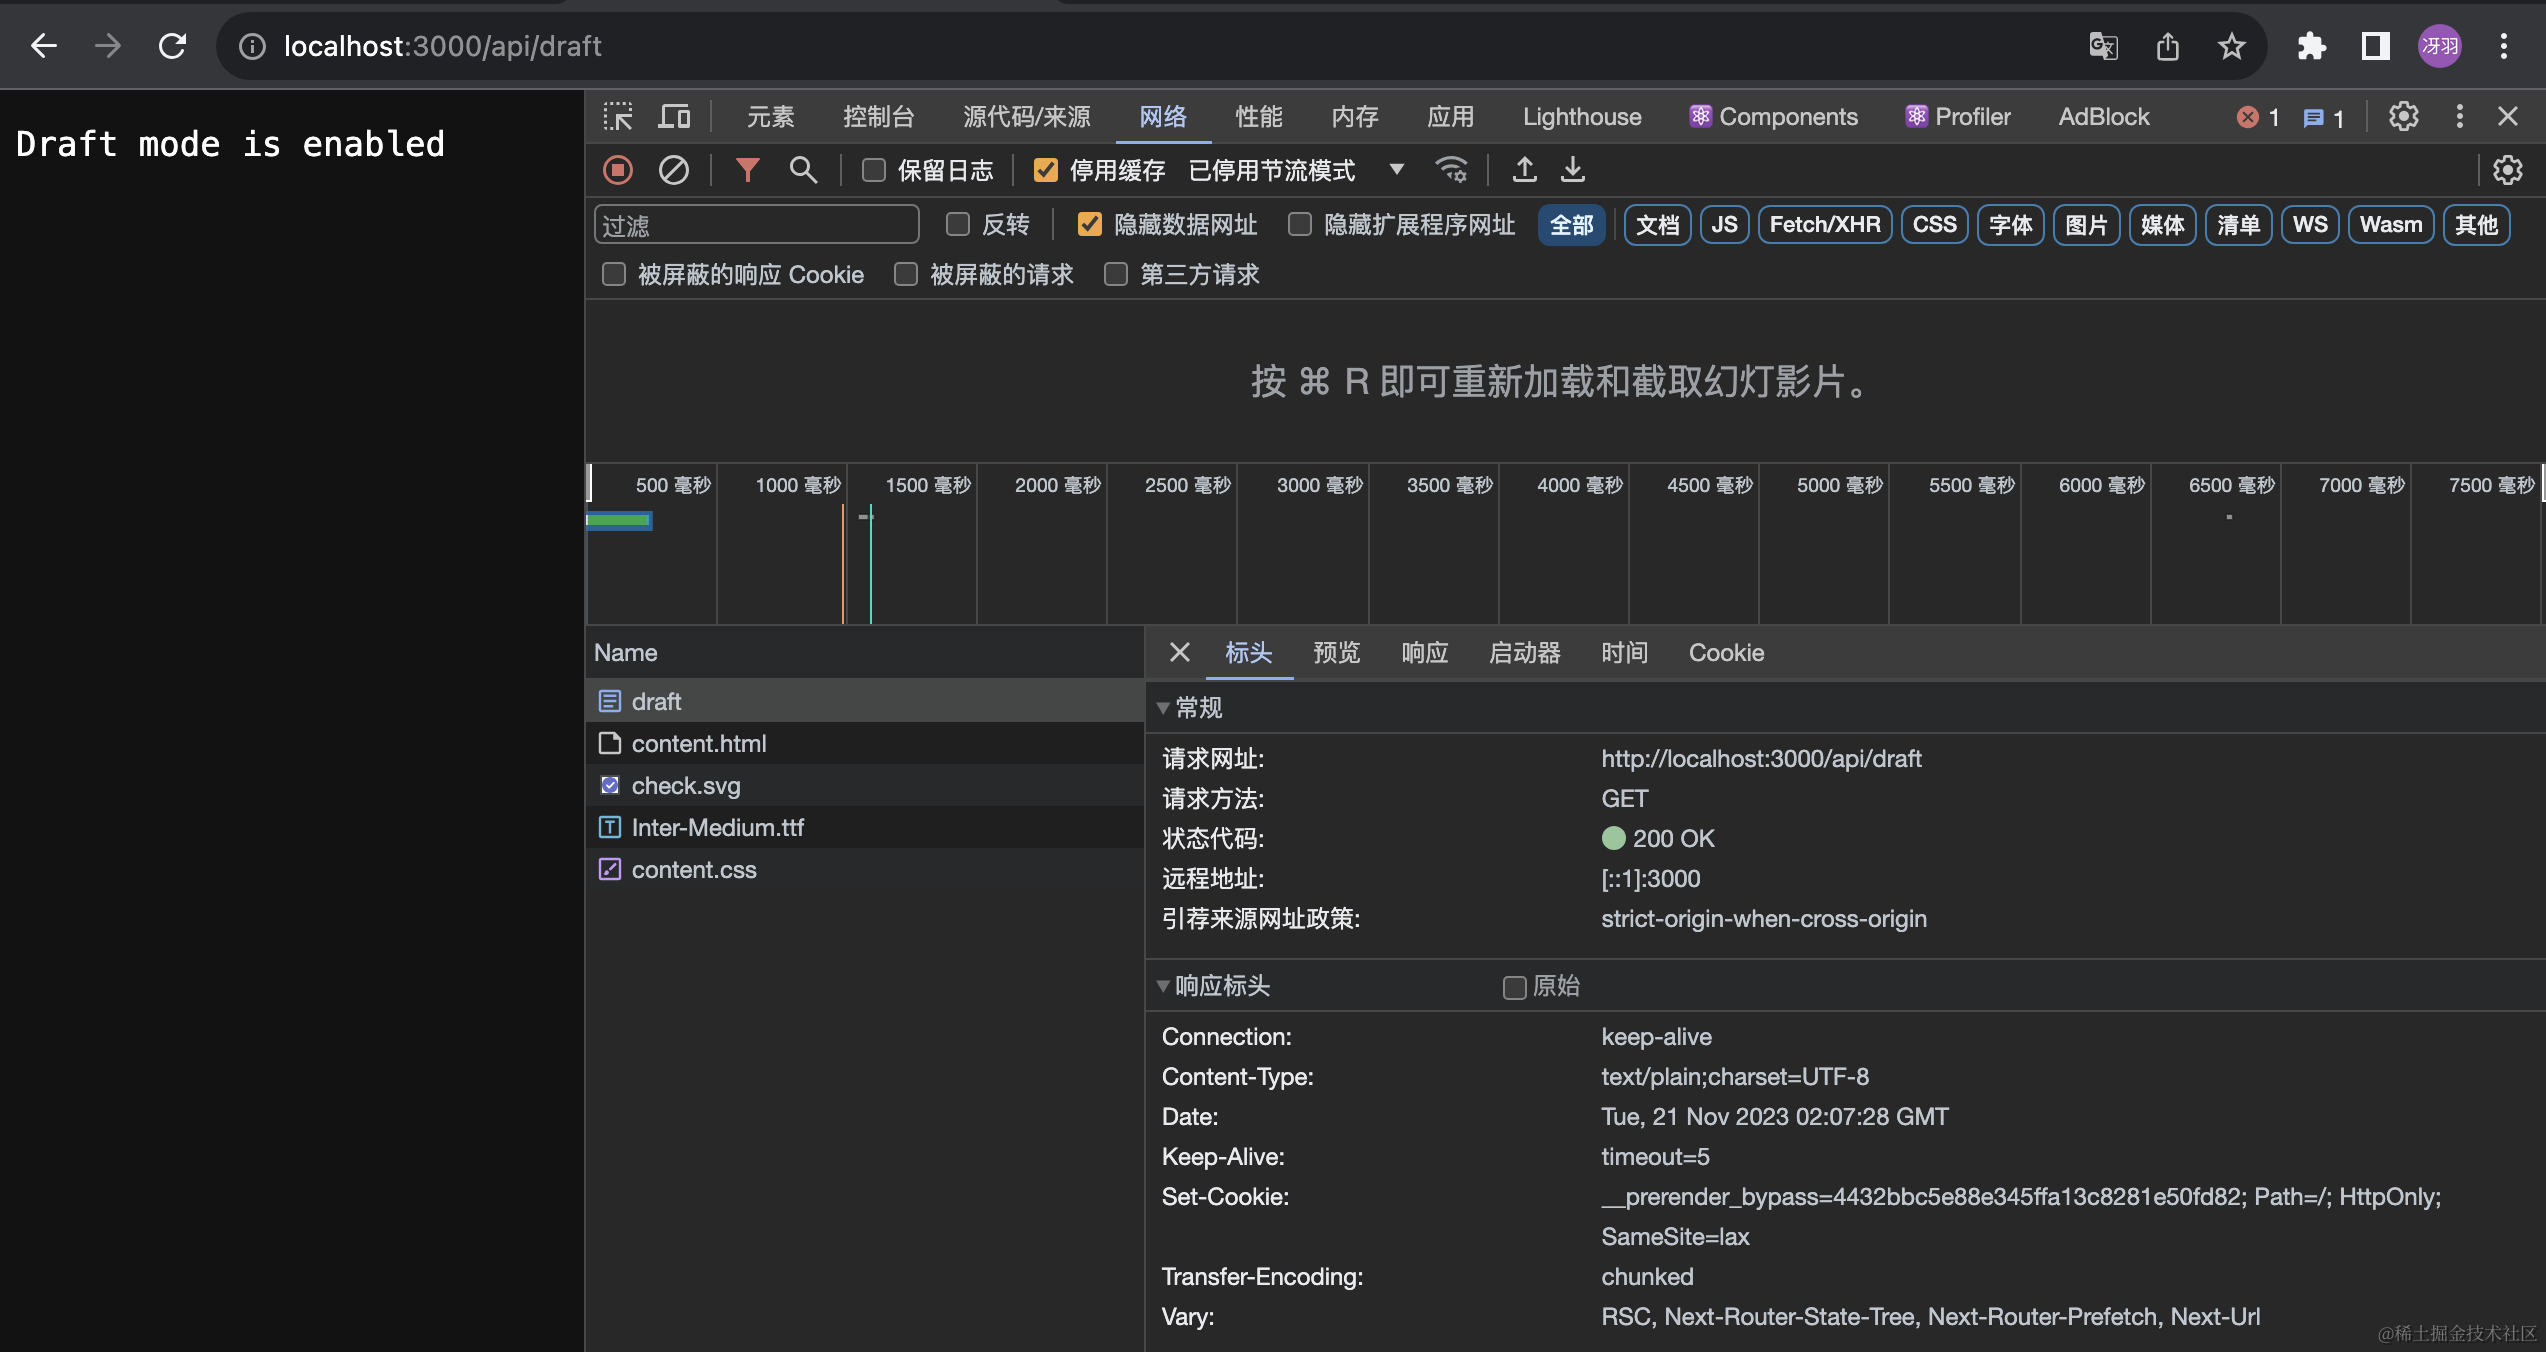Screen dimensions: 2546x1352
Task: Switch to the 控制台 panel tab
Action: [x=878, y=117]
